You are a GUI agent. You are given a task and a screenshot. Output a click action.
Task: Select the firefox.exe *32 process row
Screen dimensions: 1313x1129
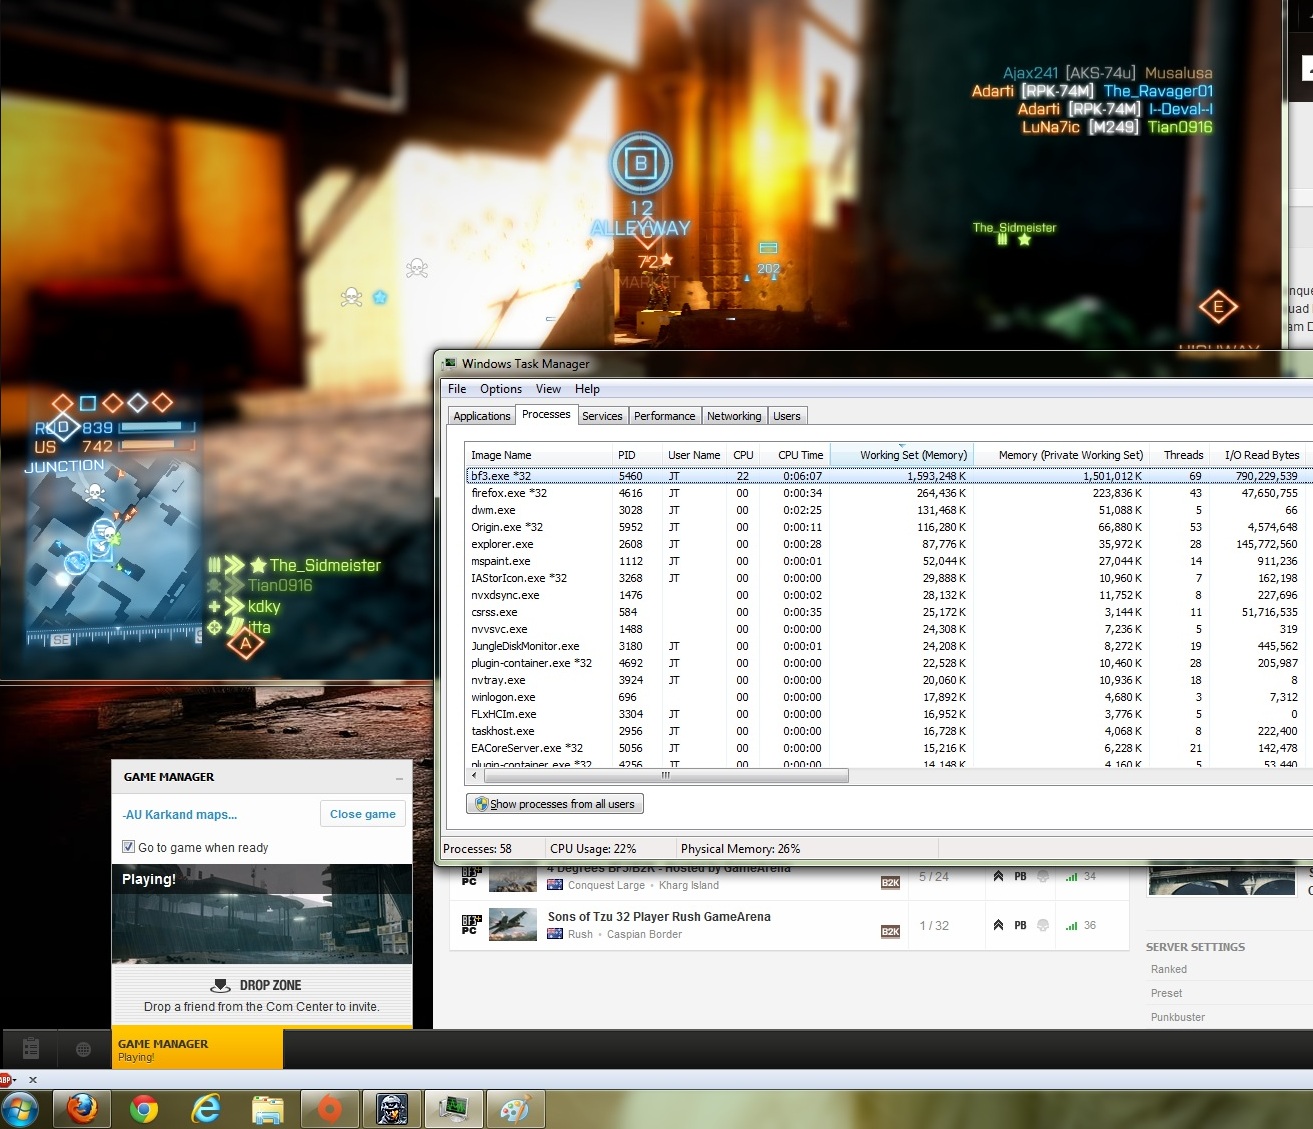[x=889, y=493]
